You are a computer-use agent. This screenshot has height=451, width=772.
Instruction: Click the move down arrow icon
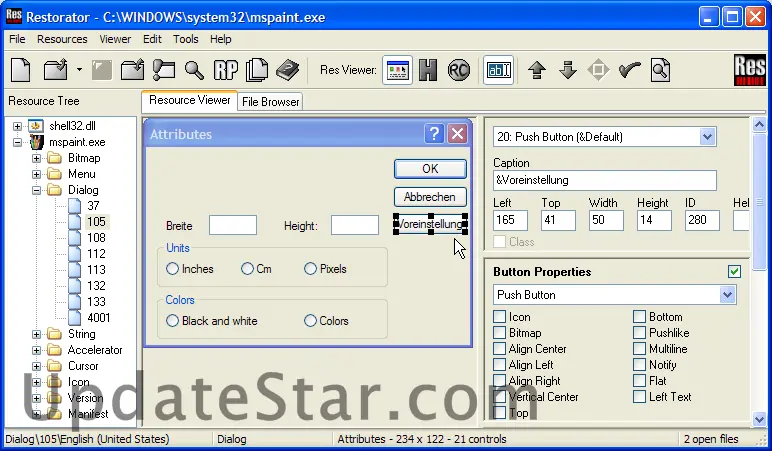click(568, 70)
